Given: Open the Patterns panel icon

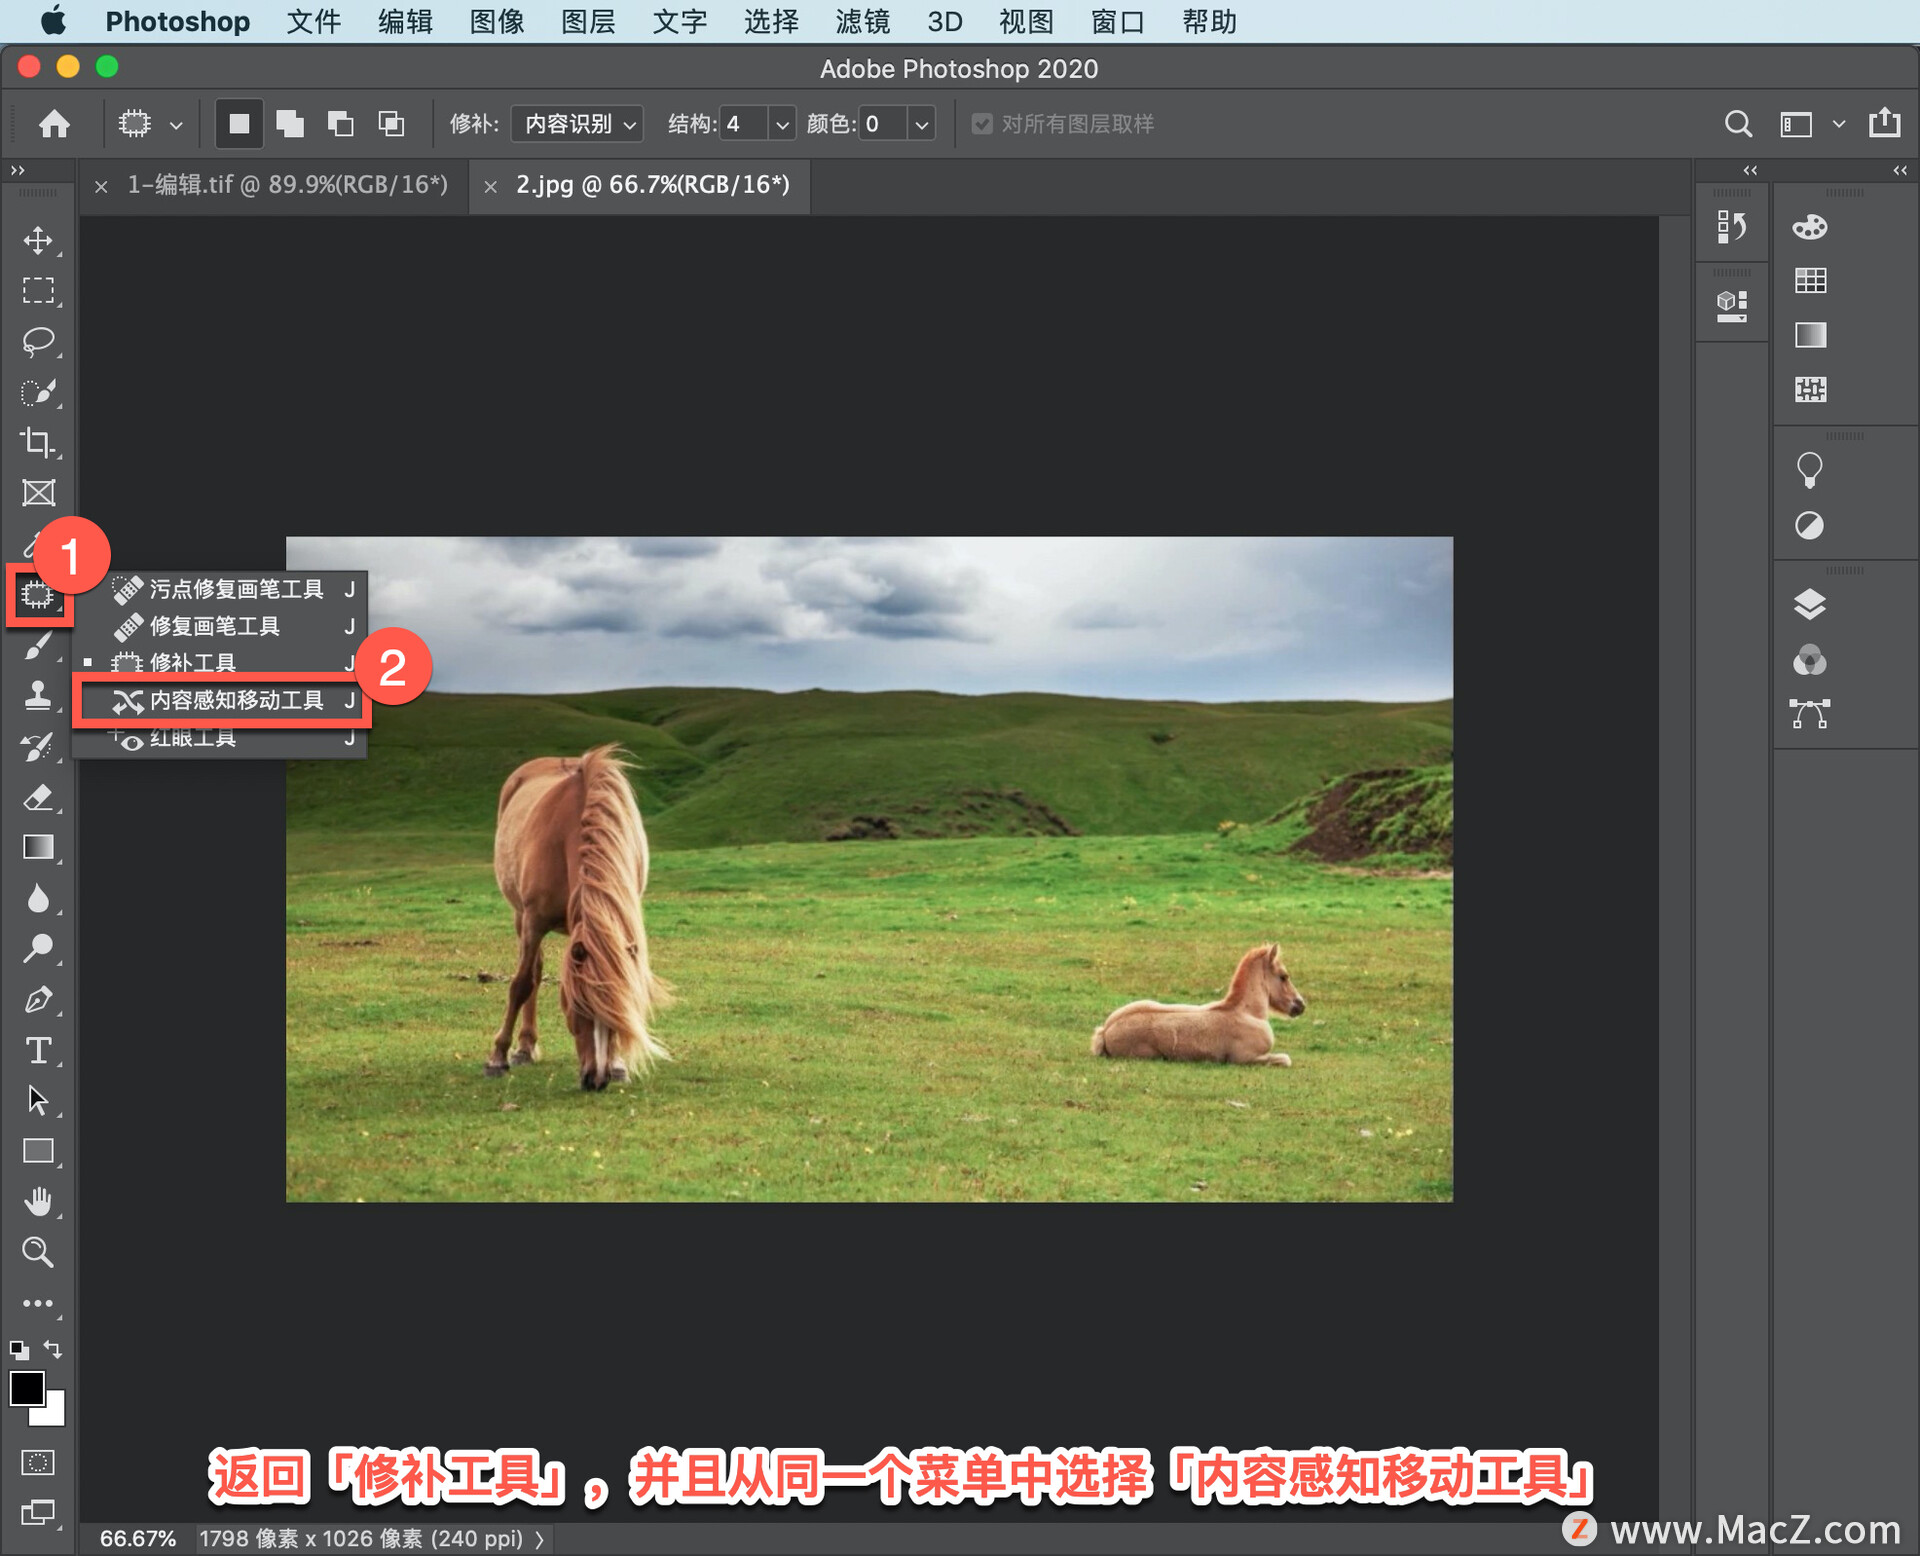Looking at the screenshot, I should pyautogui.click(x=1810, y=389).
